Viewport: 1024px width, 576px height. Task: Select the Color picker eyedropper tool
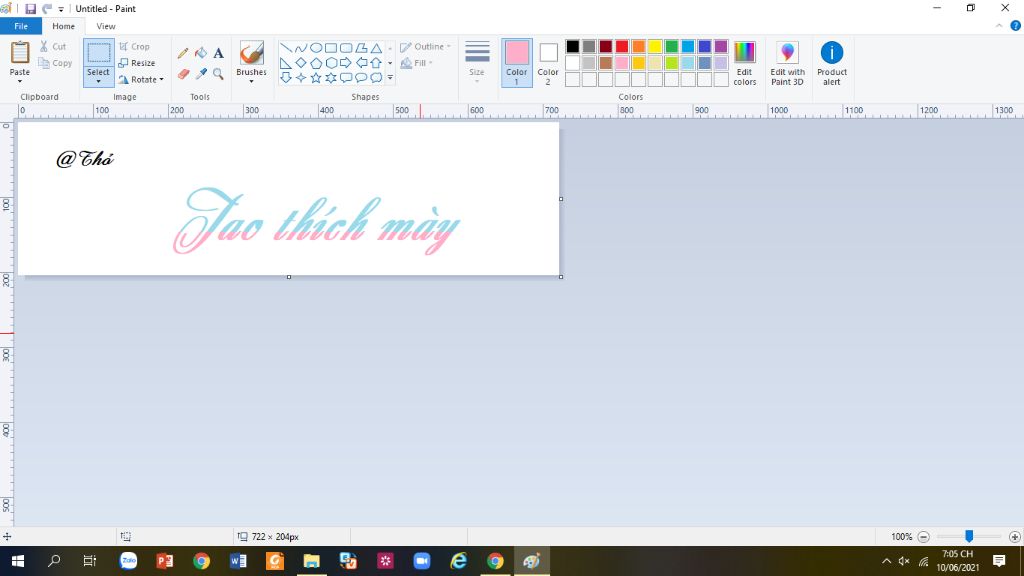[x=201, y=74]
